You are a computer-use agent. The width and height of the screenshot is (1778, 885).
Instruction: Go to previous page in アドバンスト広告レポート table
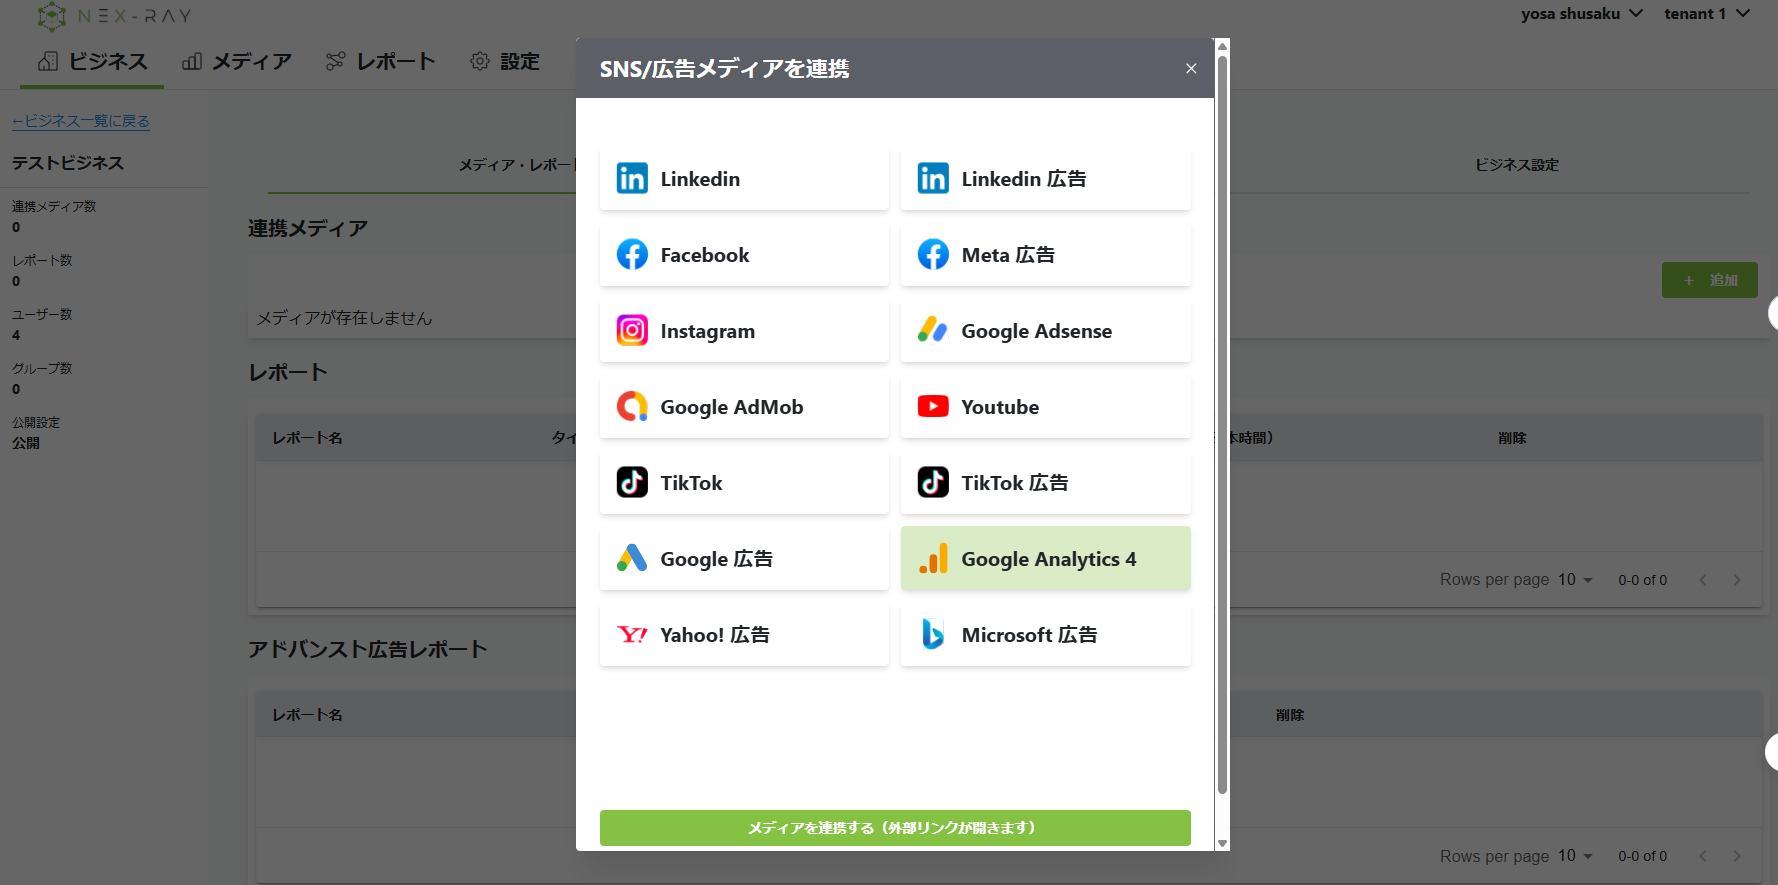[1703, 856]
